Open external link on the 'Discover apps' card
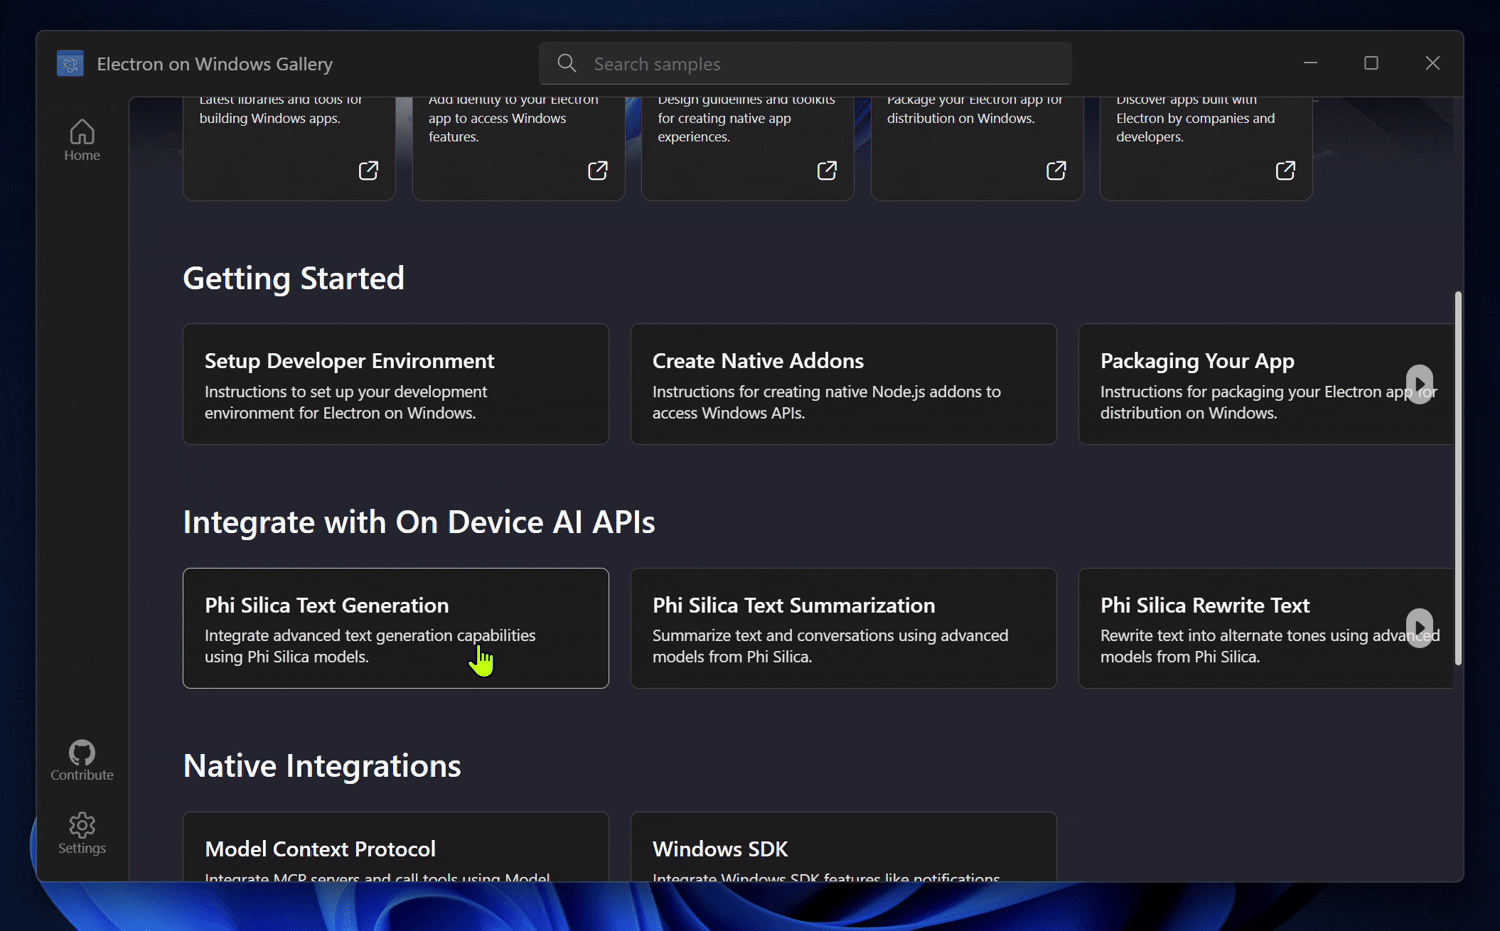The width and height of the screenshot is (1500, 931). coord(1285,171)
